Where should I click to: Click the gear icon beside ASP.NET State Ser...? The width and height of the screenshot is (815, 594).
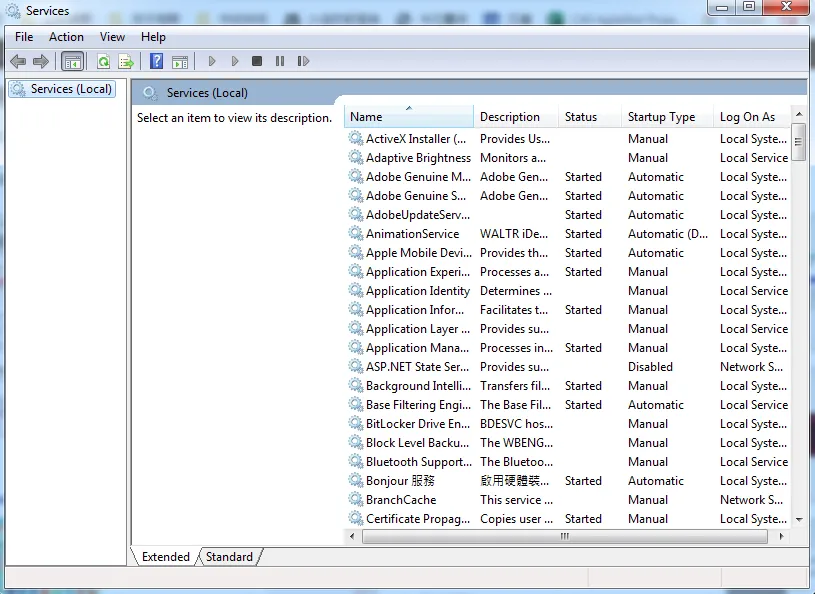356,366
